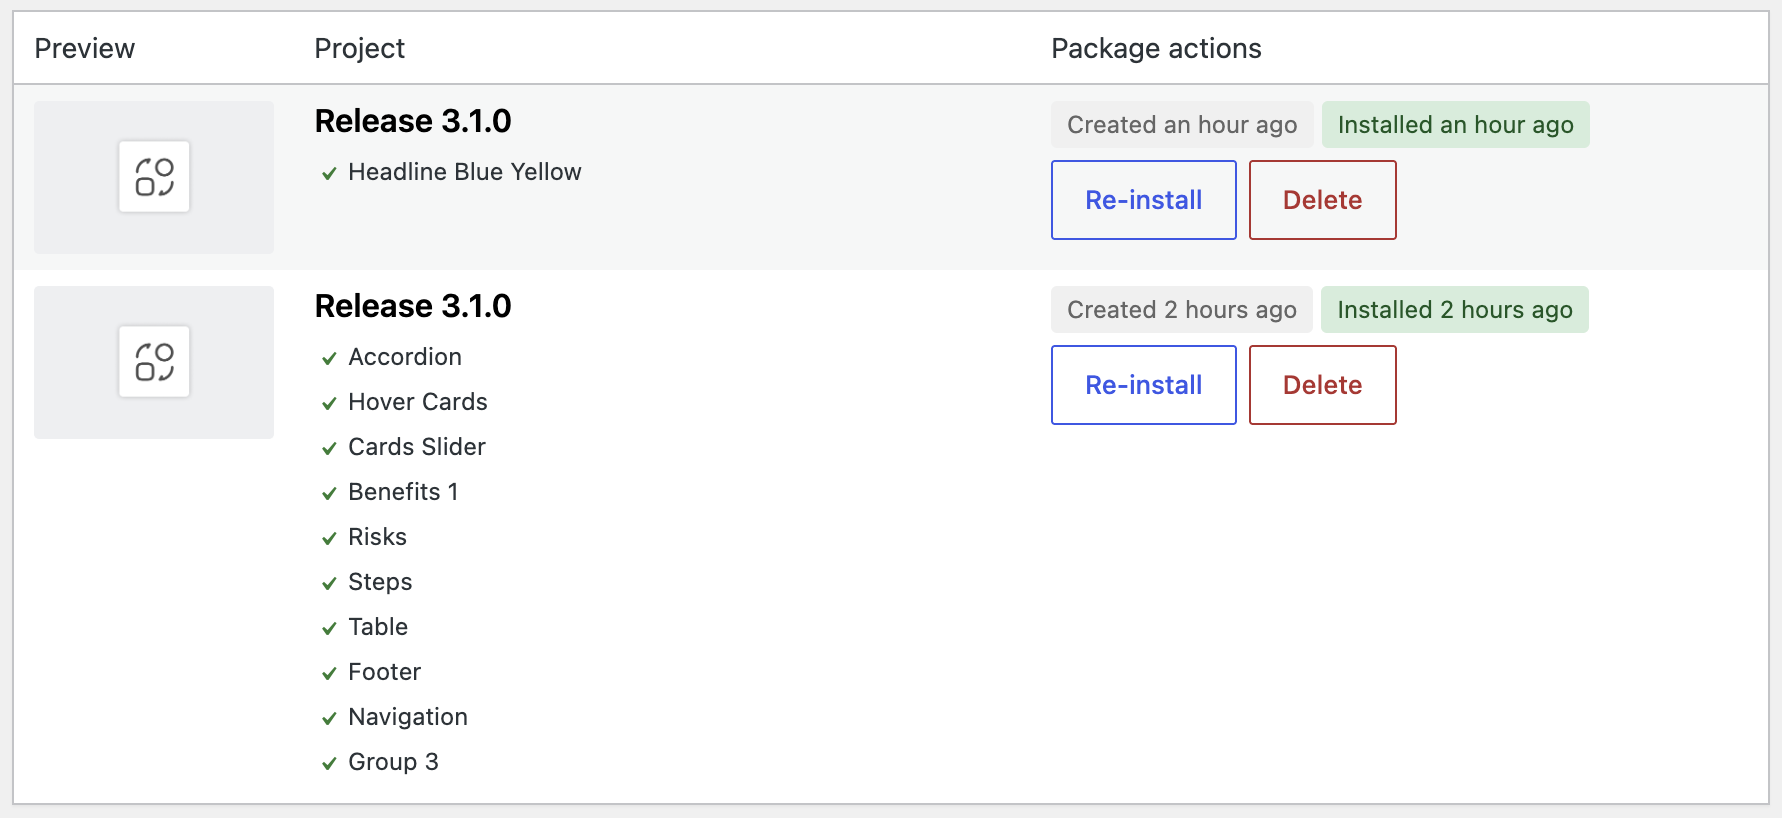Click the Release 3.1.0 title above Headline Blue Yellow
Screen dimensions: 1782x818
coord(413,121)
